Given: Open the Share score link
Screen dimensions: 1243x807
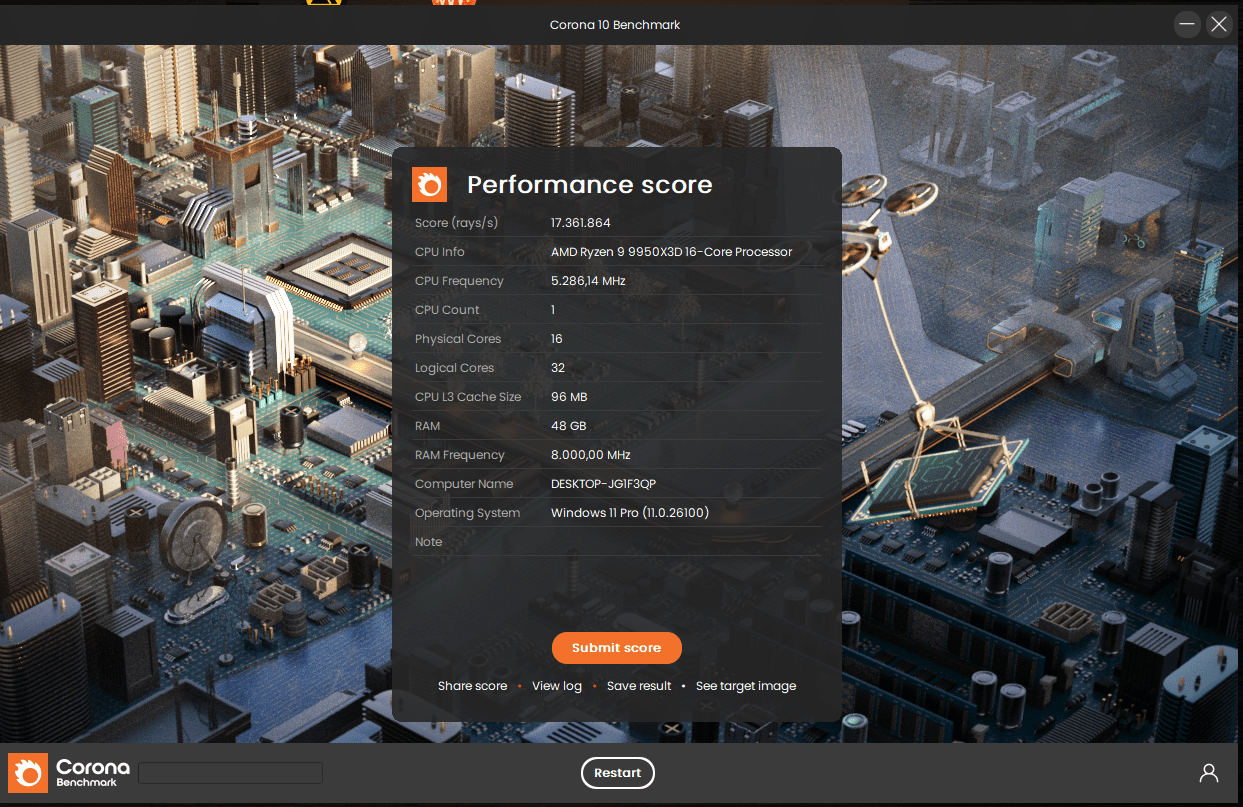Looking at the screenshot, I should [472, 686].
